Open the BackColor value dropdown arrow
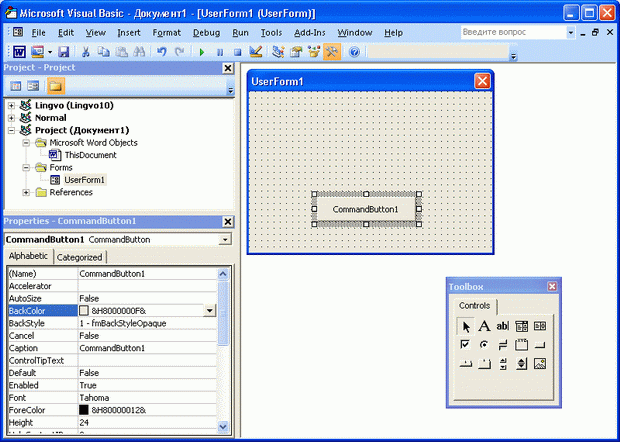 [210, 311]
